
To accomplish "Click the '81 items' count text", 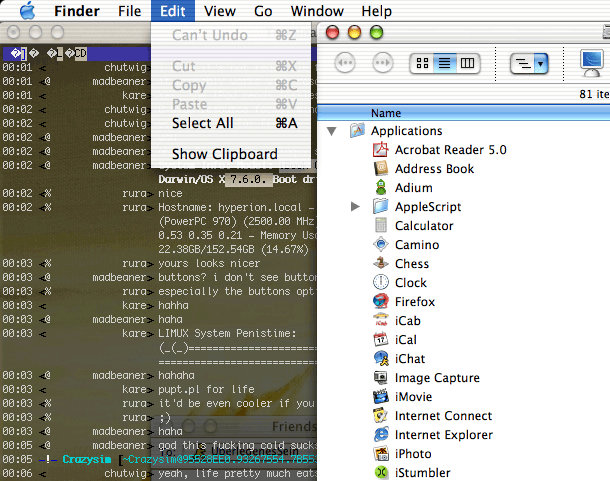I will [x=594, y=94].
